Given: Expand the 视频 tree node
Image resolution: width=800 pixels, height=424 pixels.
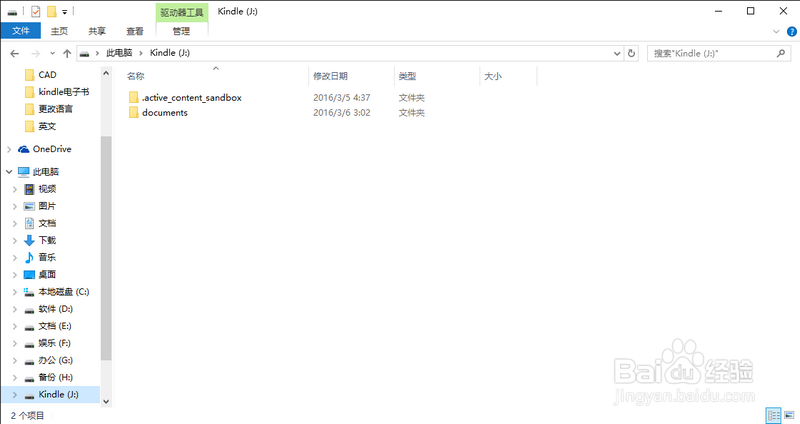Looking at the screenshot, I should 15,189.
